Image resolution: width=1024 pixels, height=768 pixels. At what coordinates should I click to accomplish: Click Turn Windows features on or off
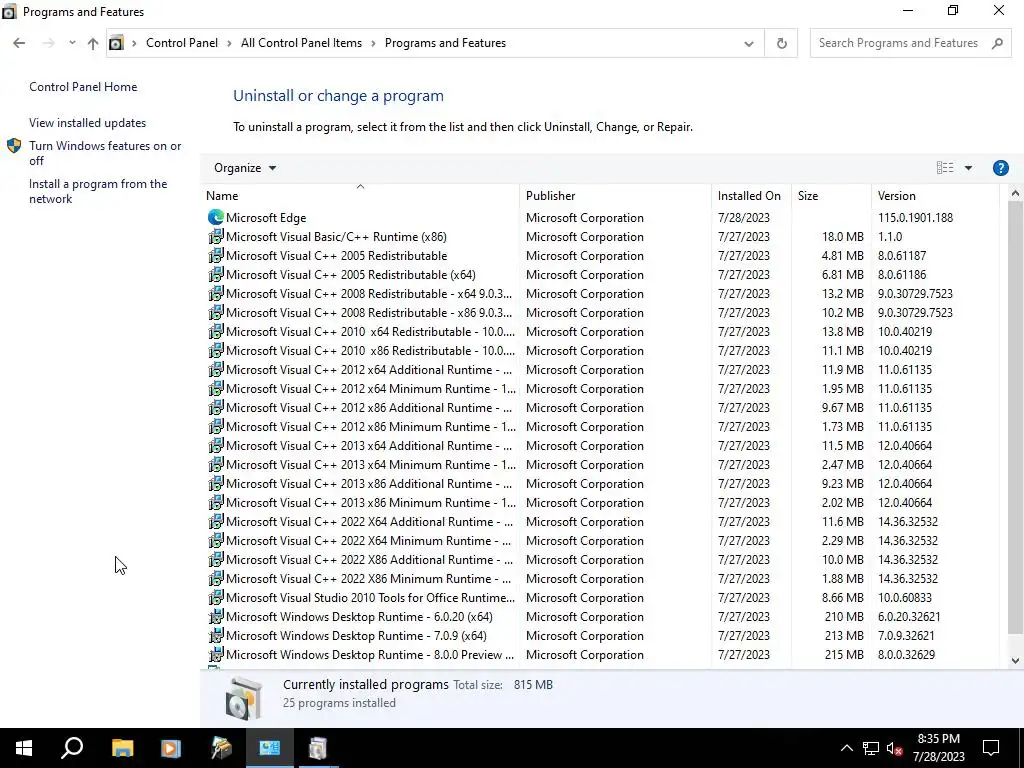pyautogui.click(x=105, y=153)
